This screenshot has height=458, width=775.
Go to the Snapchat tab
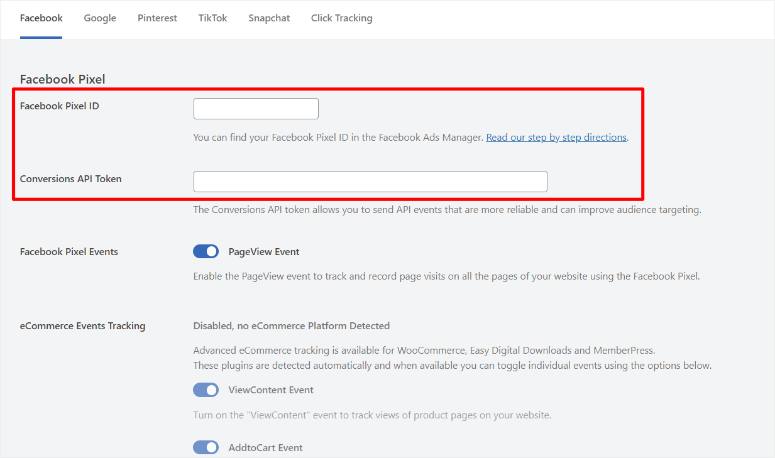tap(269, 18)
